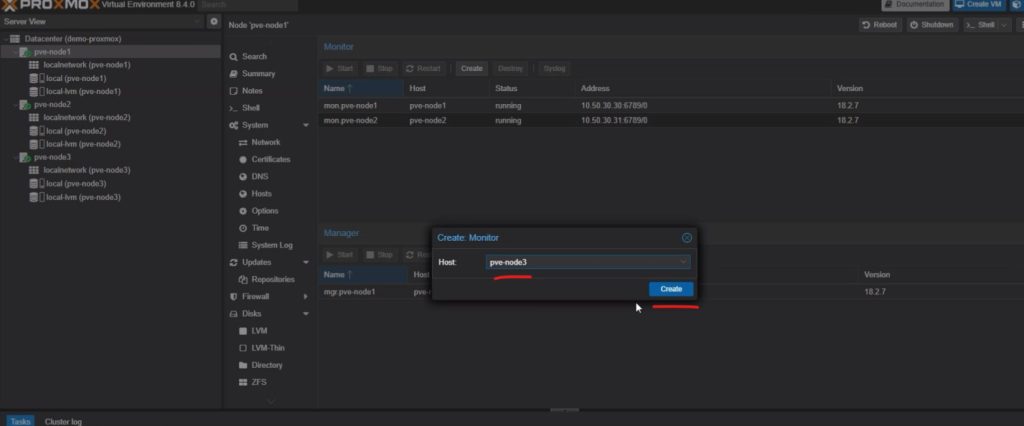Screen dimensions: 1024x426
Task: Collapse the Updates submenu arrow
Action: tap(306, 262)
